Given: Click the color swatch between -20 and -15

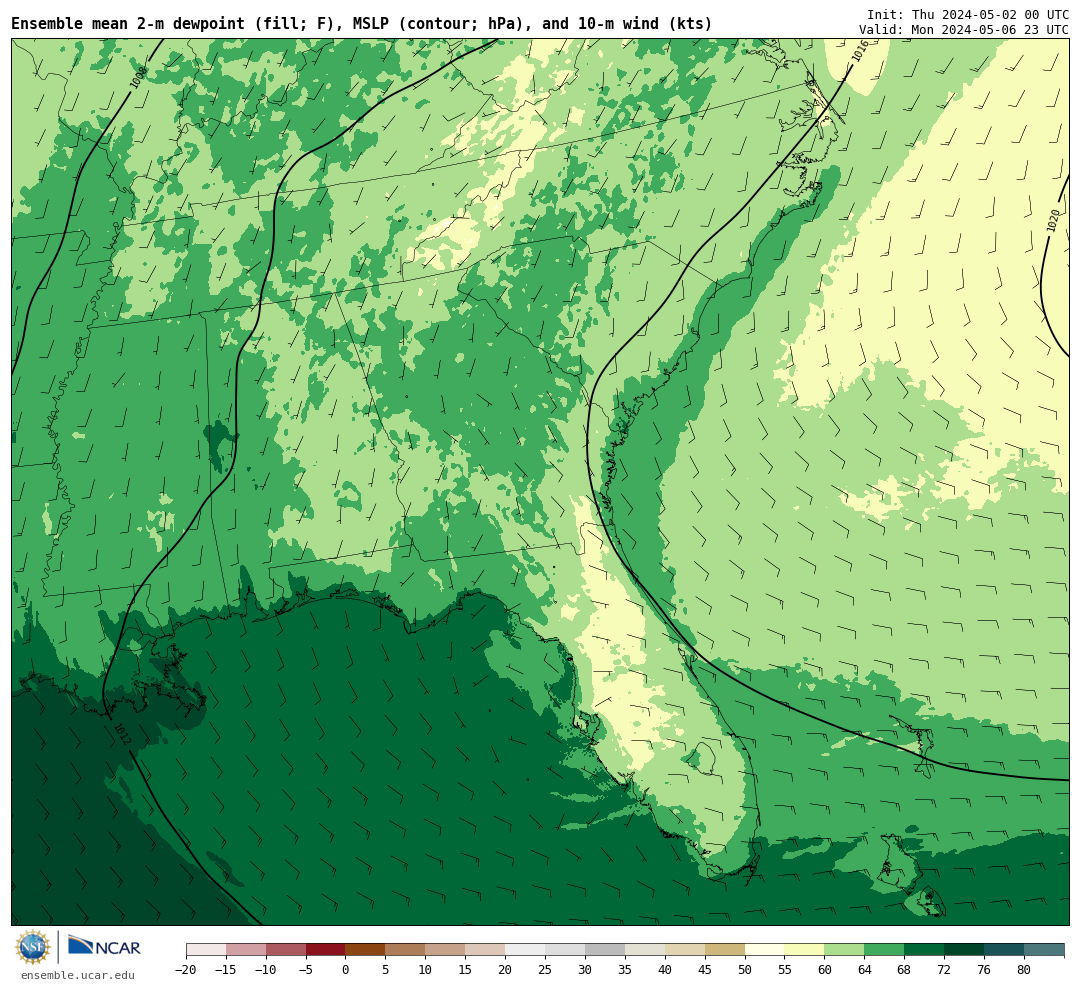Looking at the screenshot, I should [206, 950].
